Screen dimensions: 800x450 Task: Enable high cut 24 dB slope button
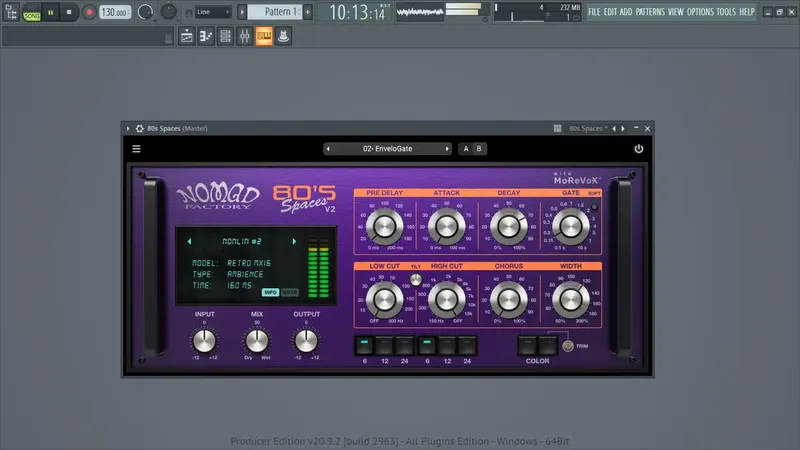(467, 345)
